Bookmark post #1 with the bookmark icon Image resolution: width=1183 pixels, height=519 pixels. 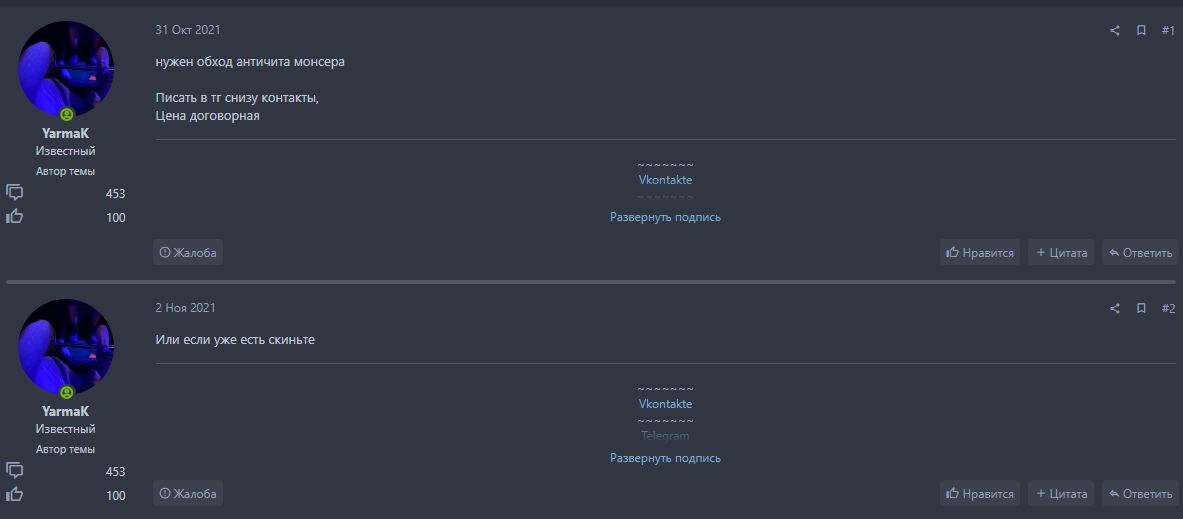click(x=1141, y=31)
